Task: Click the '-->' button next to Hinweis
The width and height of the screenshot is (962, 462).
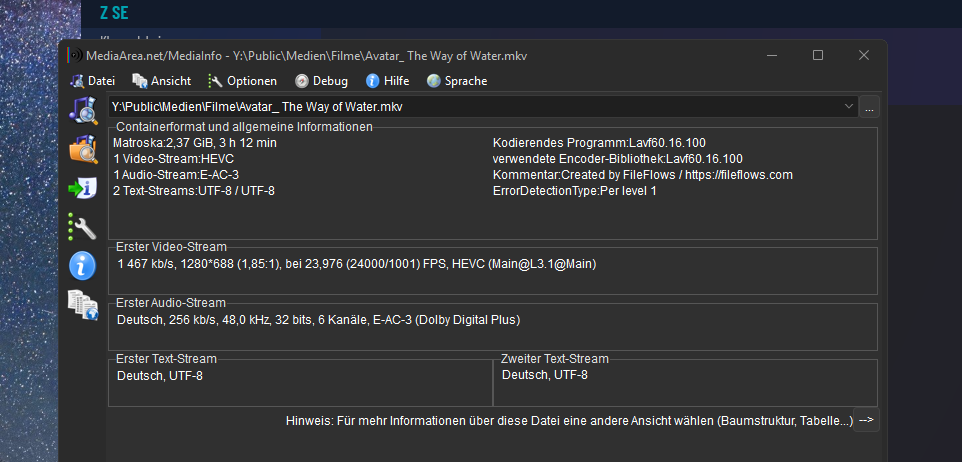Action: [866, 420]
